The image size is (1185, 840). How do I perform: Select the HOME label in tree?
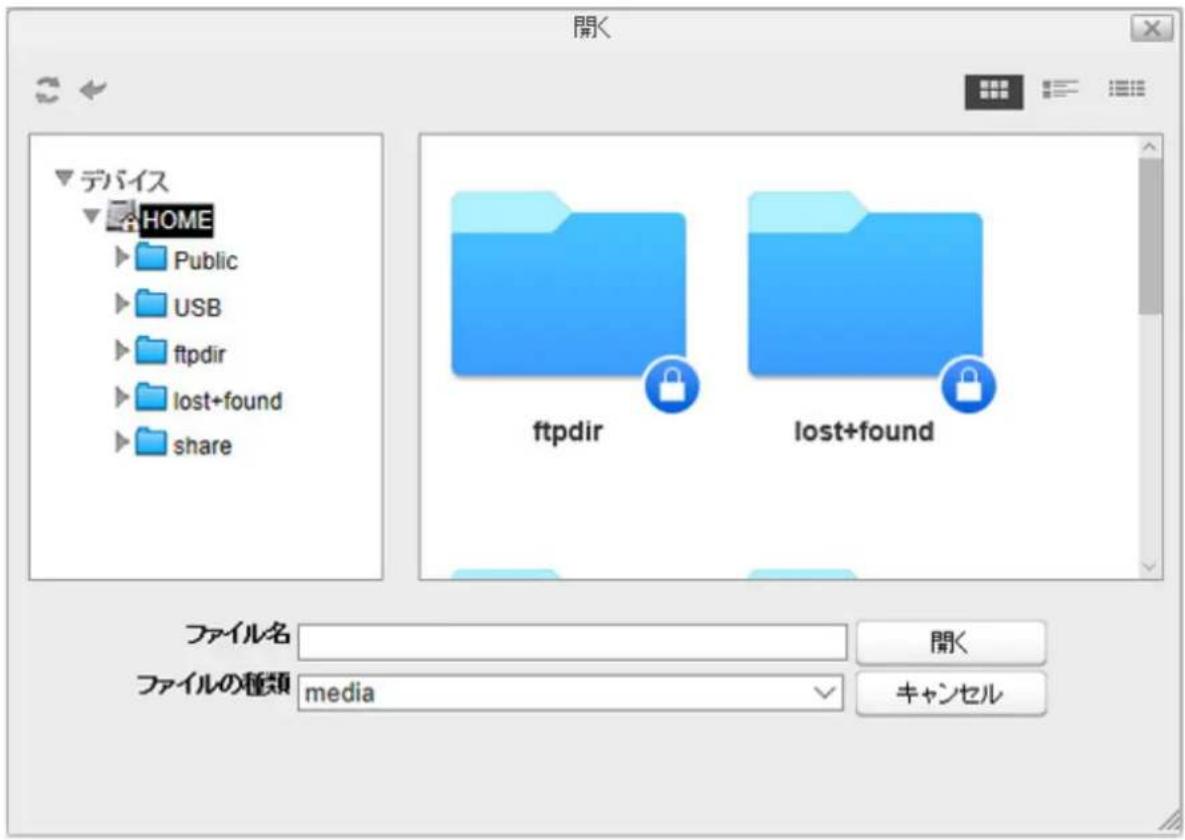tap(177, 220)
